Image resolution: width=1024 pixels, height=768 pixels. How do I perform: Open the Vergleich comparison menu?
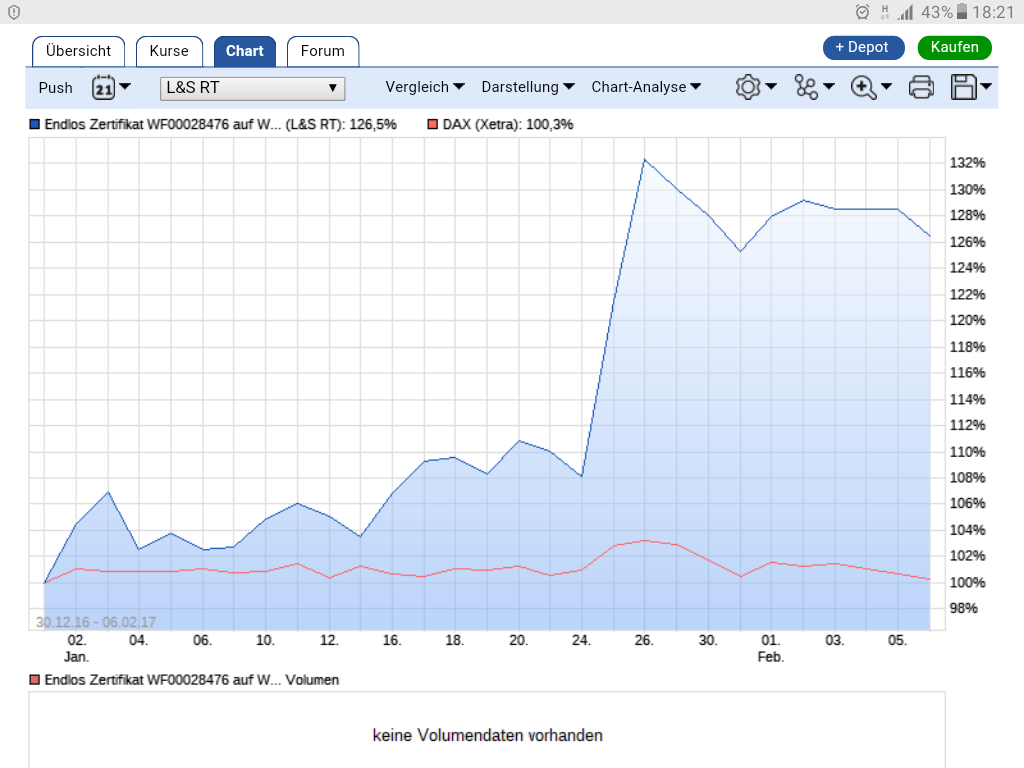tap(425, 87)
